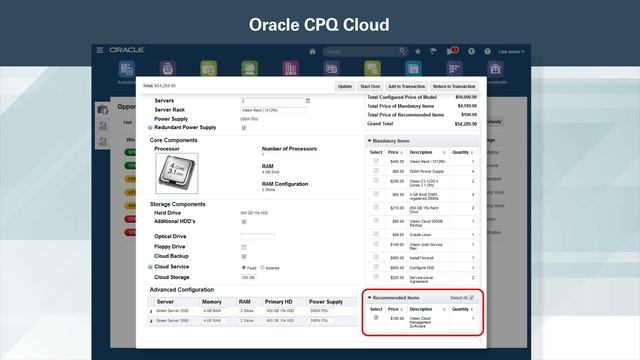Click info icon beside Redundant Power Supply
Viewport: 640px width, 360px height.
coord(150,127)
